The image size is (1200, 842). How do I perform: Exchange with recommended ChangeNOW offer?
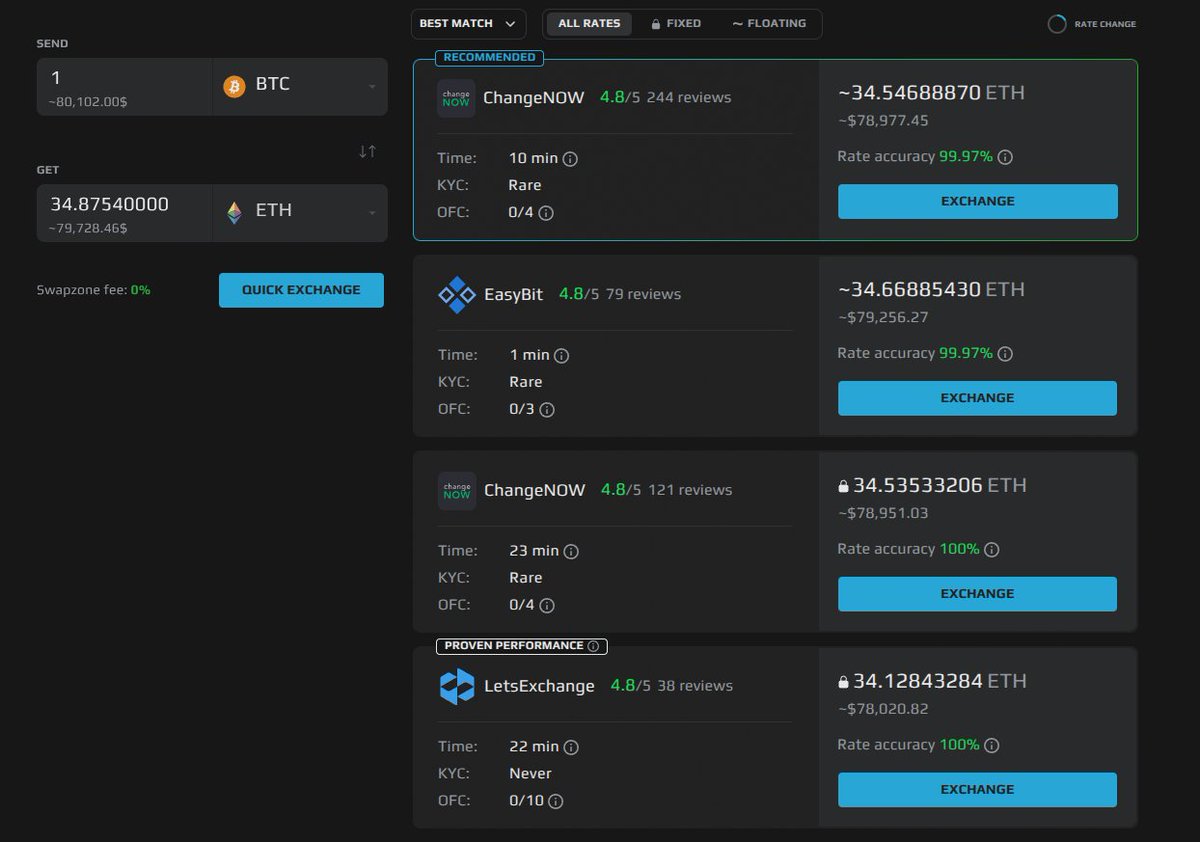pyautogui.click(x=978, y=201)
